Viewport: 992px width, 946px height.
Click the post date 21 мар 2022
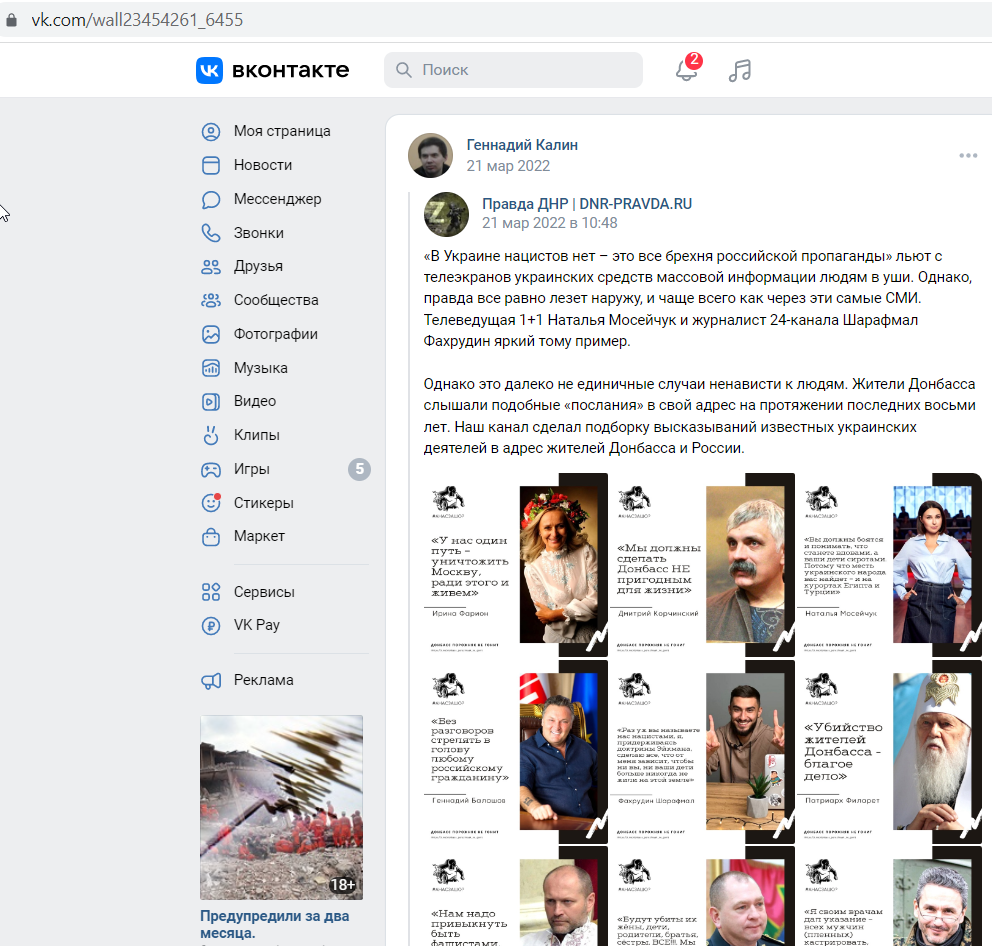point(508,166)
